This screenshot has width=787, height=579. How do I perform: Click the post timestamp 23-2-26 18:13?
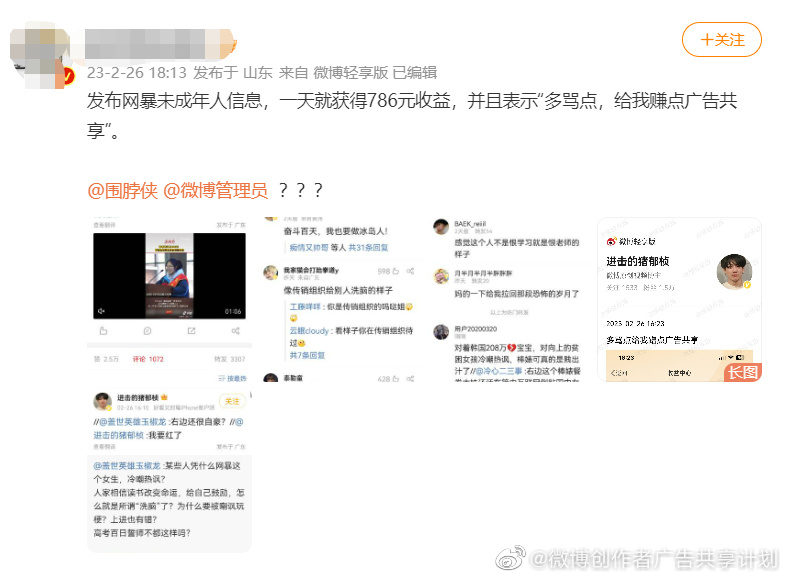137,73
